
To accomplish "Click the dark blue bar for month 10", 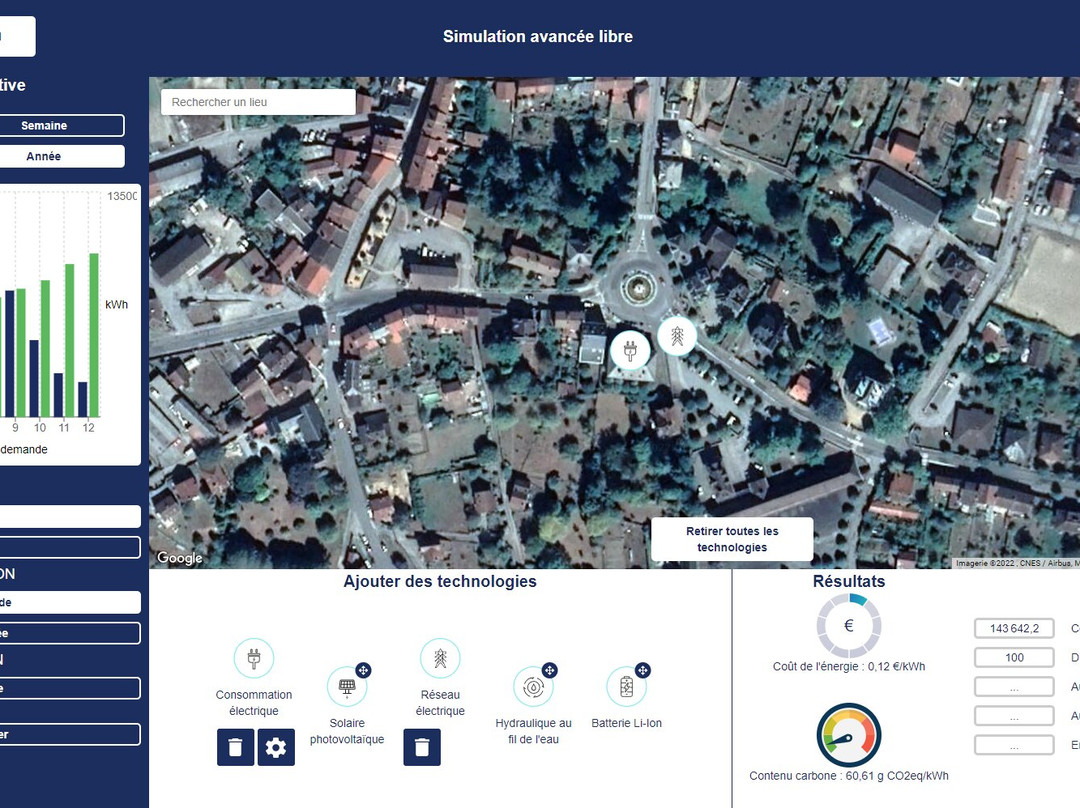I will (34, 378).
